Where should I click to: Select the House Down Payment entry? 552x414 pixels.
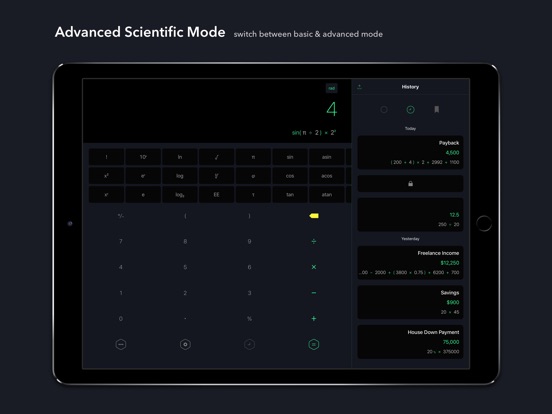[x=410, y=342]
